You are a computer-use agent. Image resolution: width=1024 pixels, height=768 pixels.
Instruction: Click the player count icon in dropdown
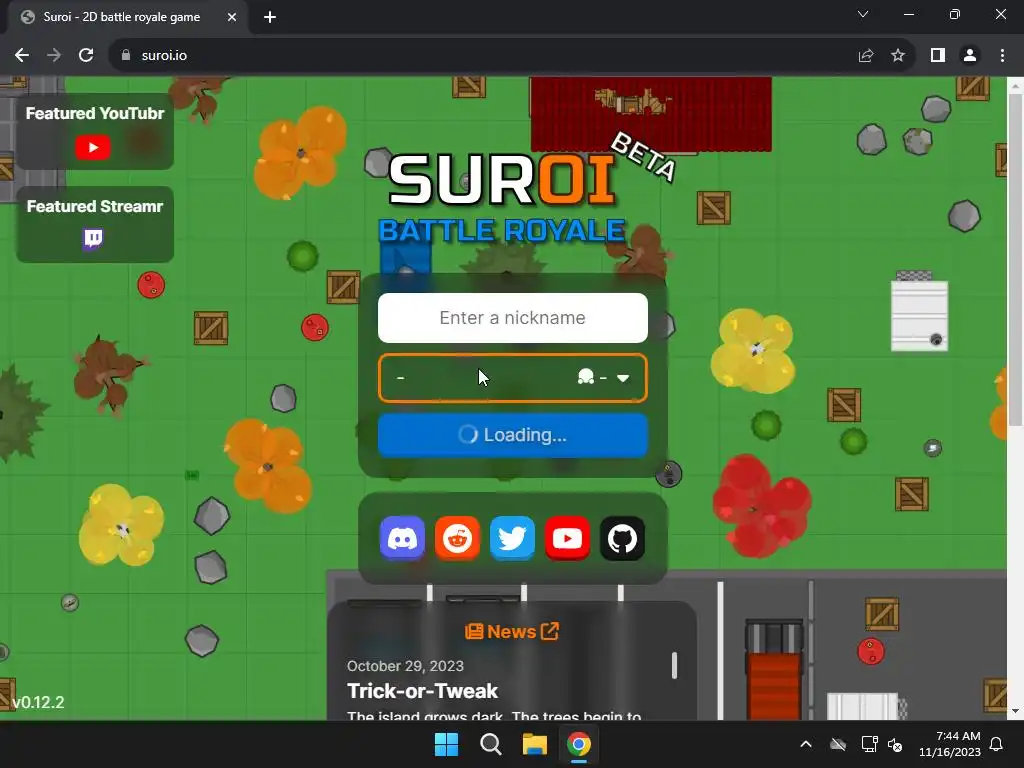[x=586, y=377]
